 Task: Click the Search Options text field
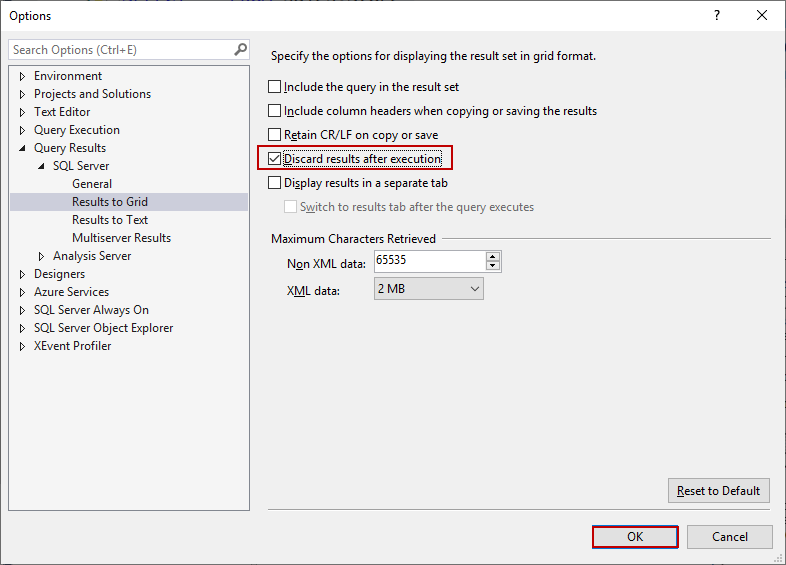[x=120, y=49]
